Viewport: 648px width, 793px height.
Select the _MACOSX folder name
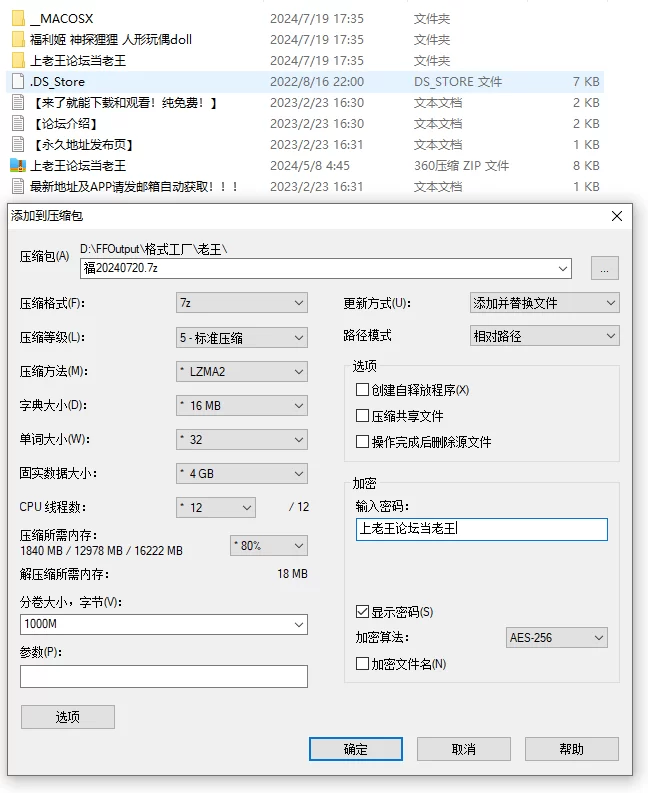(62, 19)
